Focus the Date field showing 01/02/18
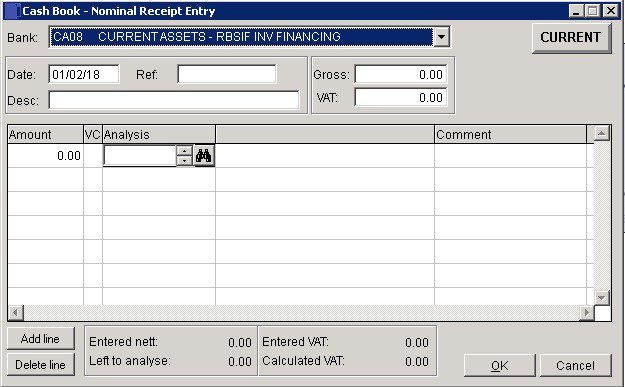The image size is (625, 387). (x=84, y=75)
